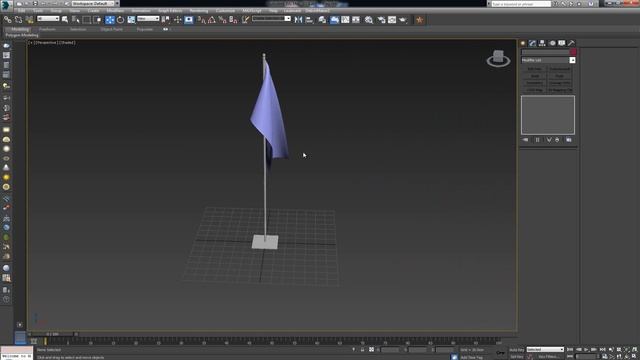Switch to the Freeform ribbon tab
This screenshot has width=640, height=360.
[x=47, y=29]
